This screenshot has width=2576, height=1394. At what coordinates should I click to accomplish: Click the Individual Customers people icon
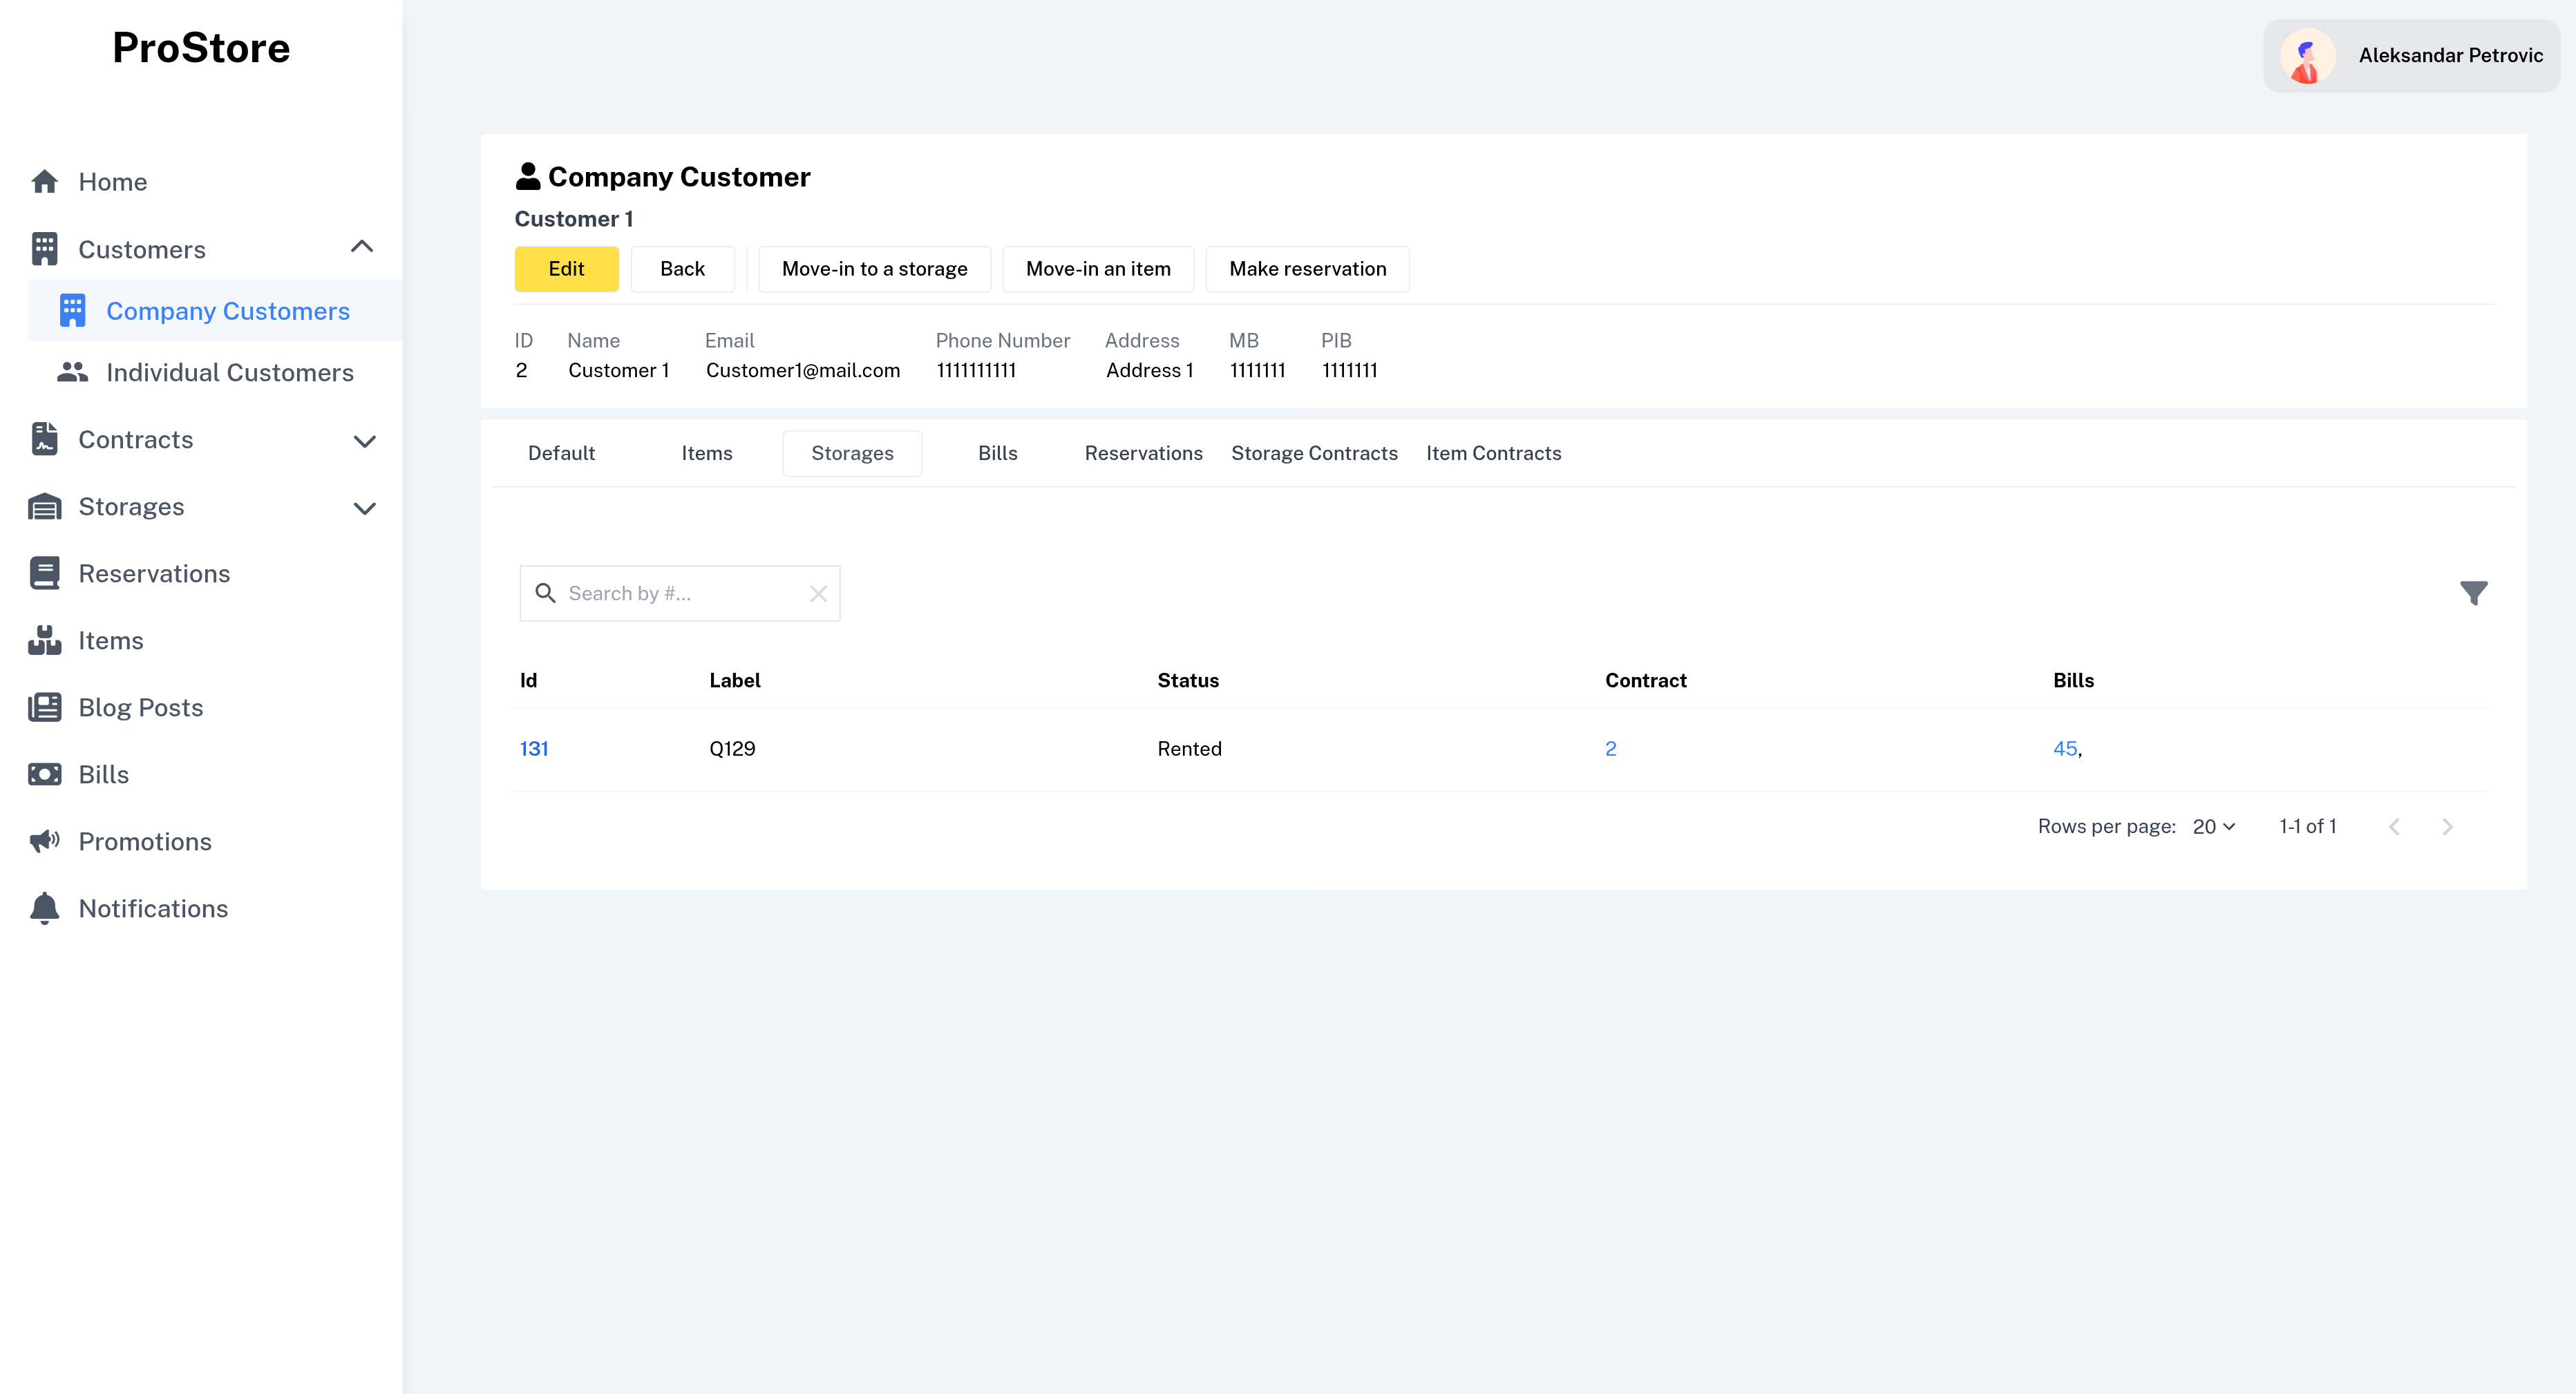pos(72,372)
